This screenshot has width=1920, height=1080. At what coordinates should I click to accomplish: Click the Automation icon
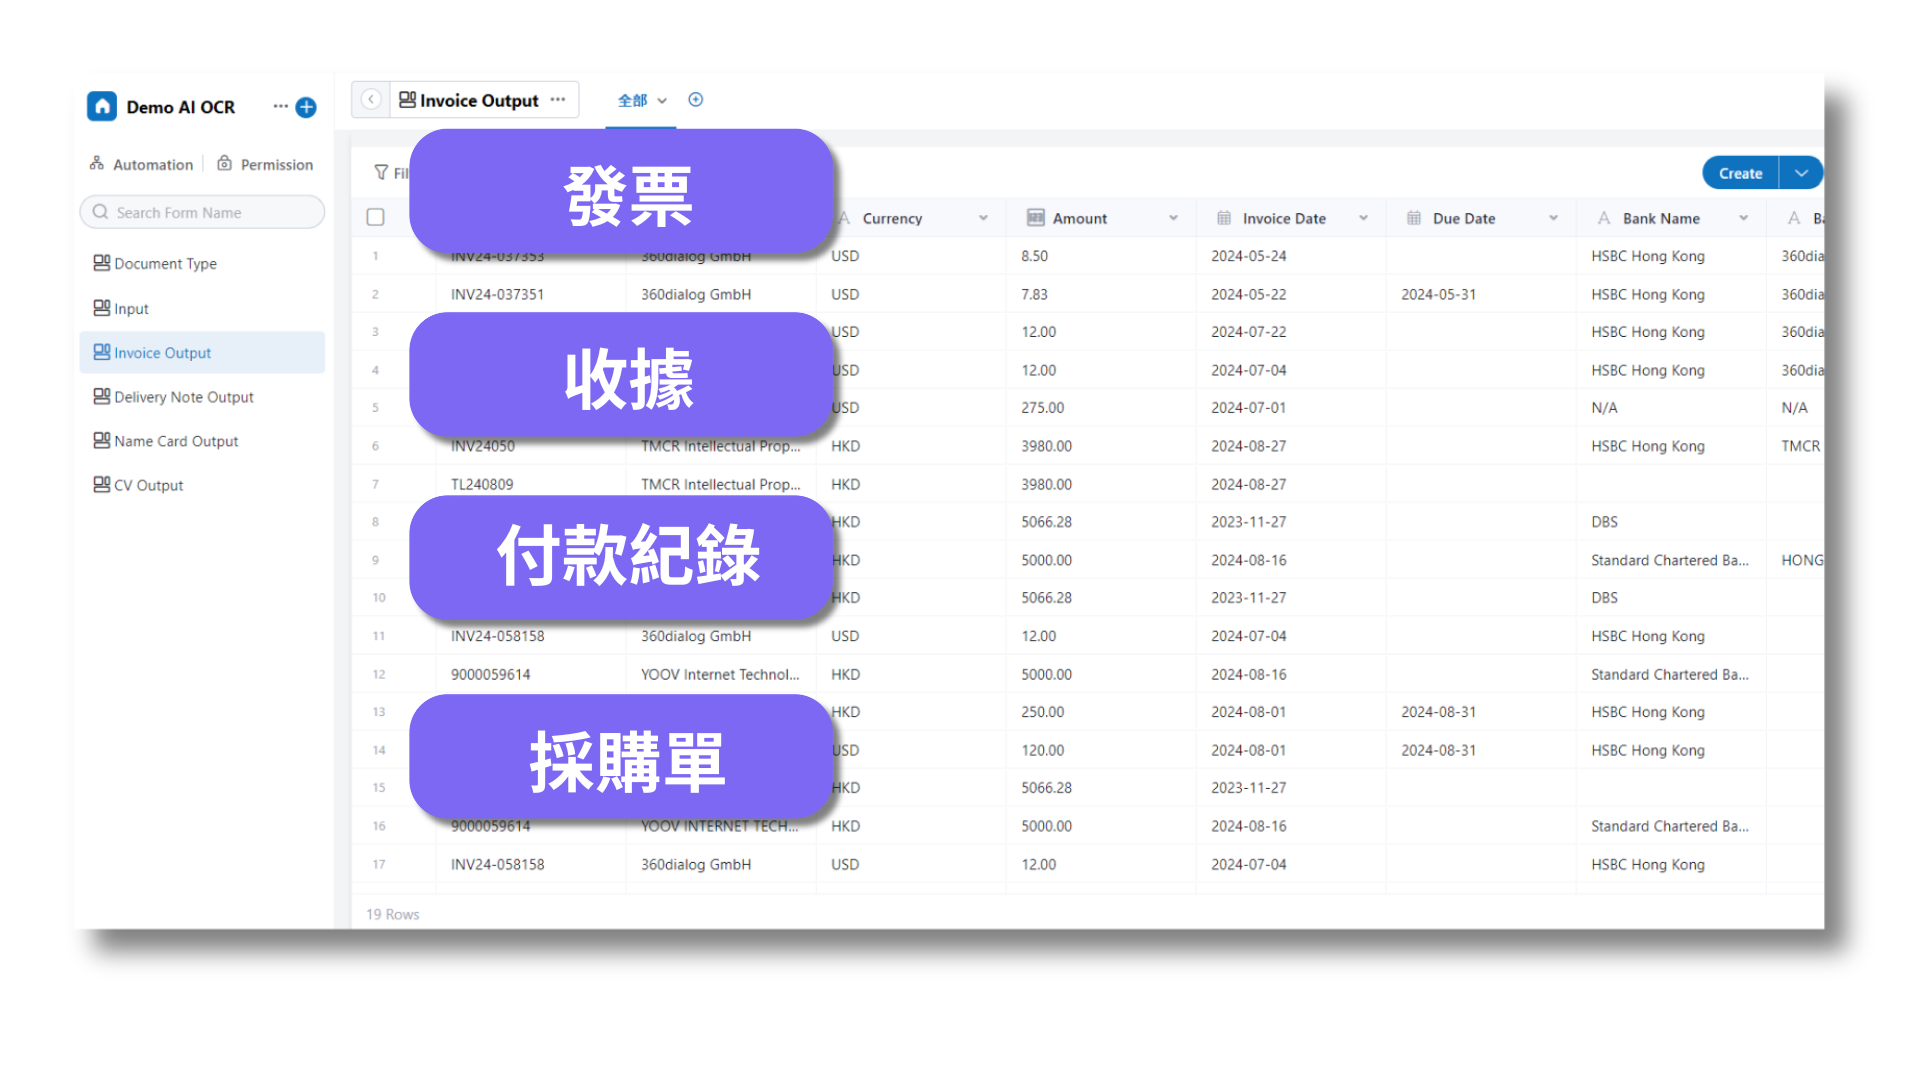point(97,163)
